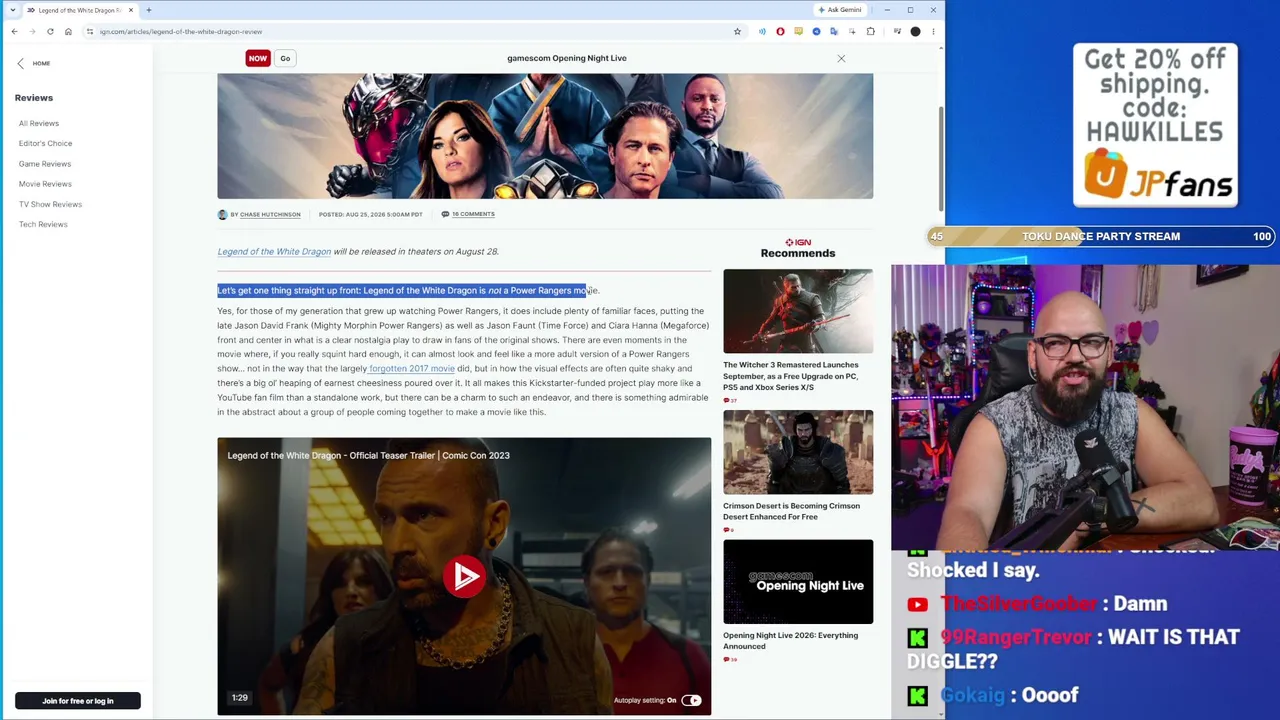
Task: Click the yellow note extension icon
Action: pos(798,31)
